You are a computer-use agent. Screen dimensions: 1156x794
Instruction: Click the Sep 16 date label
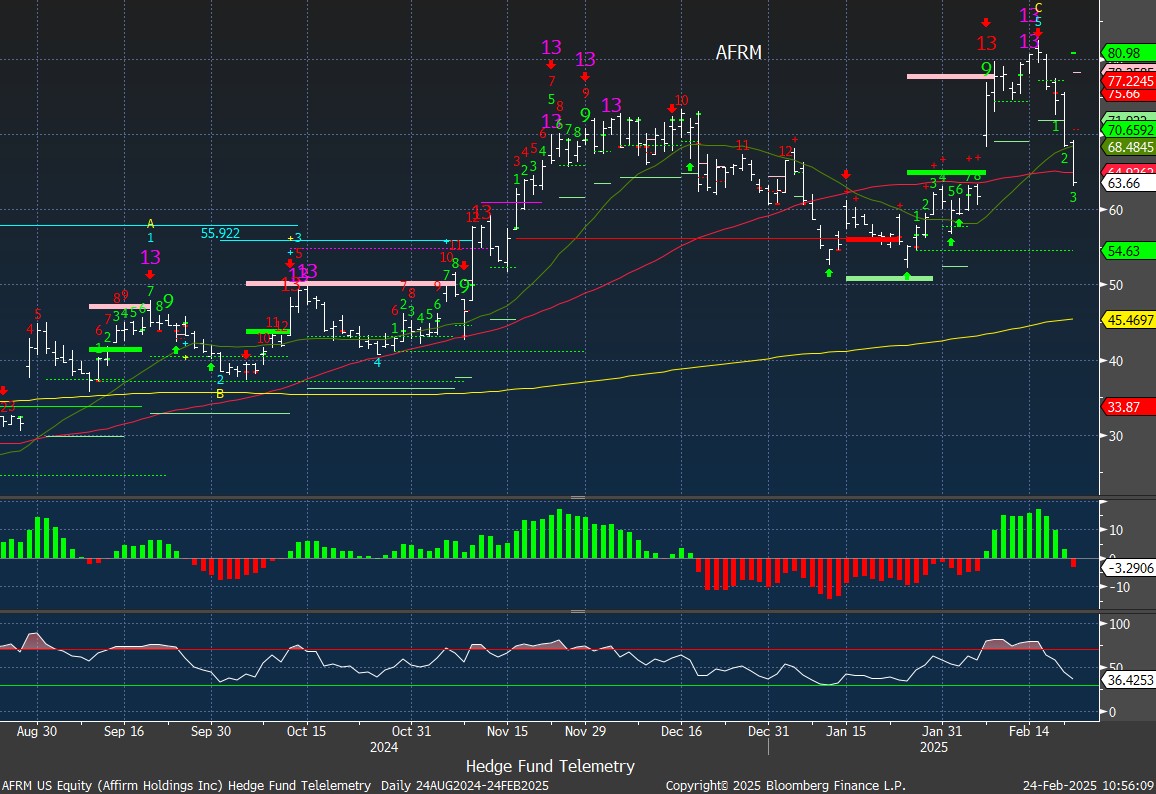click(124, 731)
